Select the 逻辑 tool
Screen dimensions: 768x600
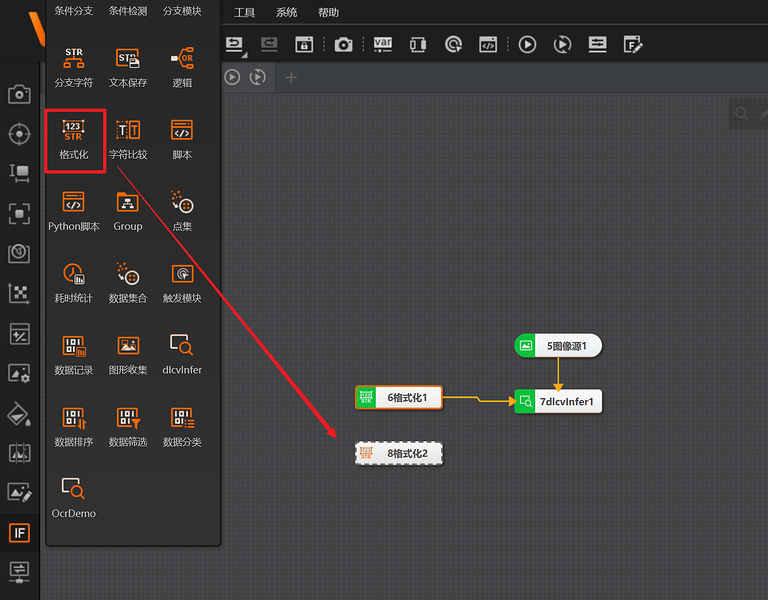(x=182, y=68)
